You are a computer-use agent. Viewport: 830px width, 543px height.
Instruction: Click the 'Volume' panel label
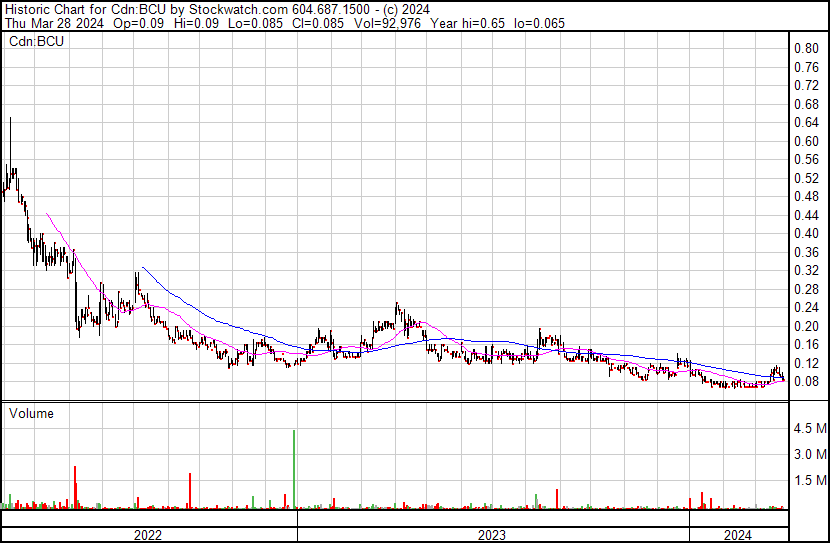31,413
